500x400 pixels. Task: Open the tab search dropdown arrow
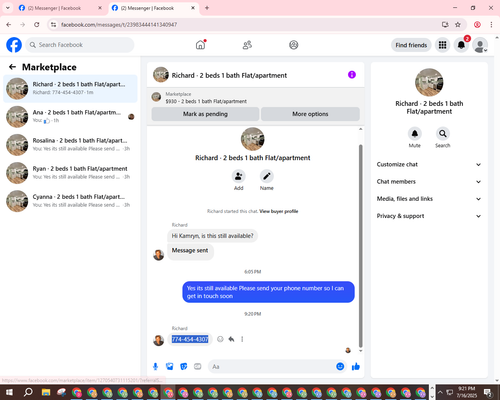click(8, 8)
